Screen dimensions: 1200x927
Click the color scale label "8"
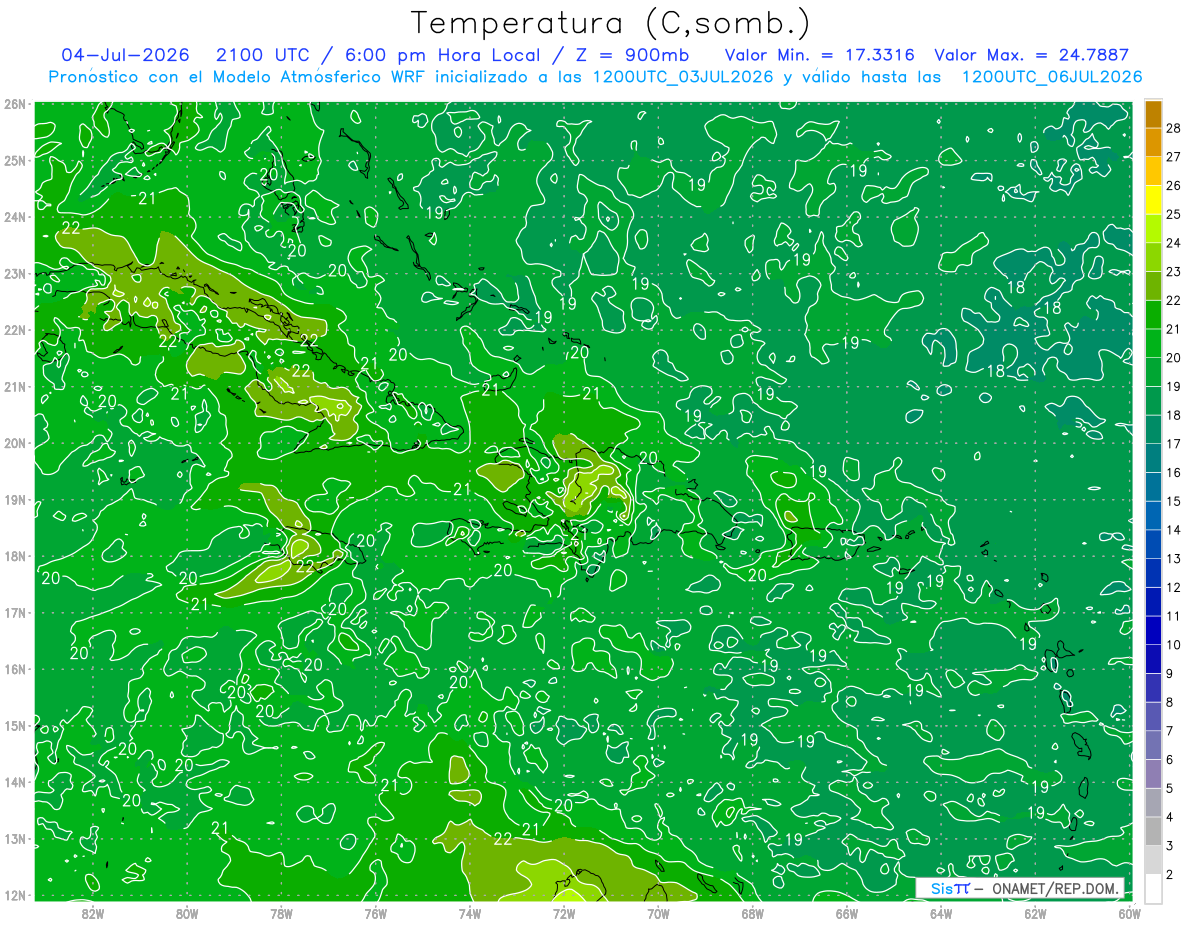[1170, 702]
